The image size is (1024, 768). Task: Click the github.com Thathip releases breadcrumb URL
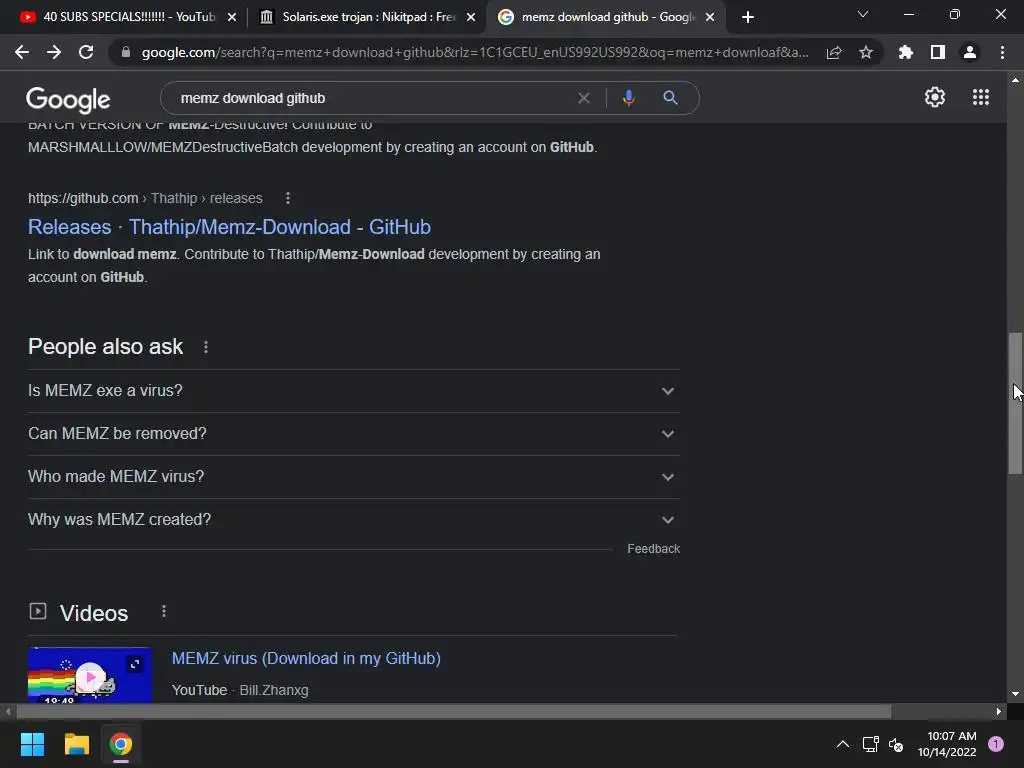(145, 198)
